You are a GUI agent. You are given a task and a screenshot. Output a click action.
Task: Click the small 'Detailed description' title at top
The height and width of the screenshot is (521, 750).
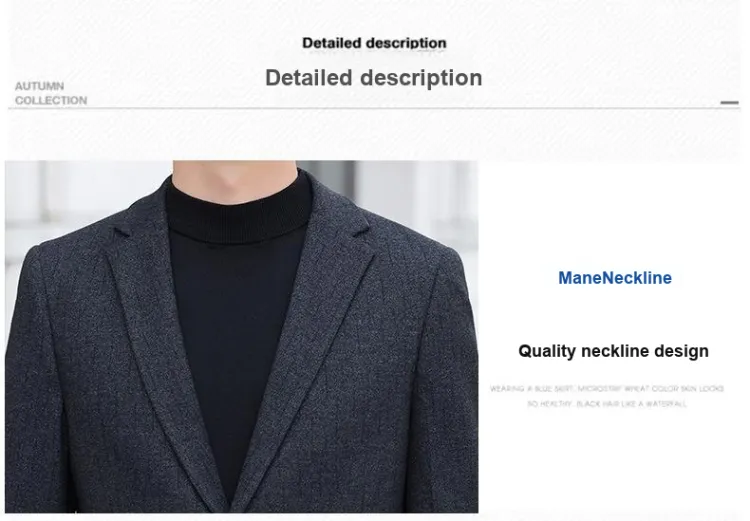coord(374,43)
